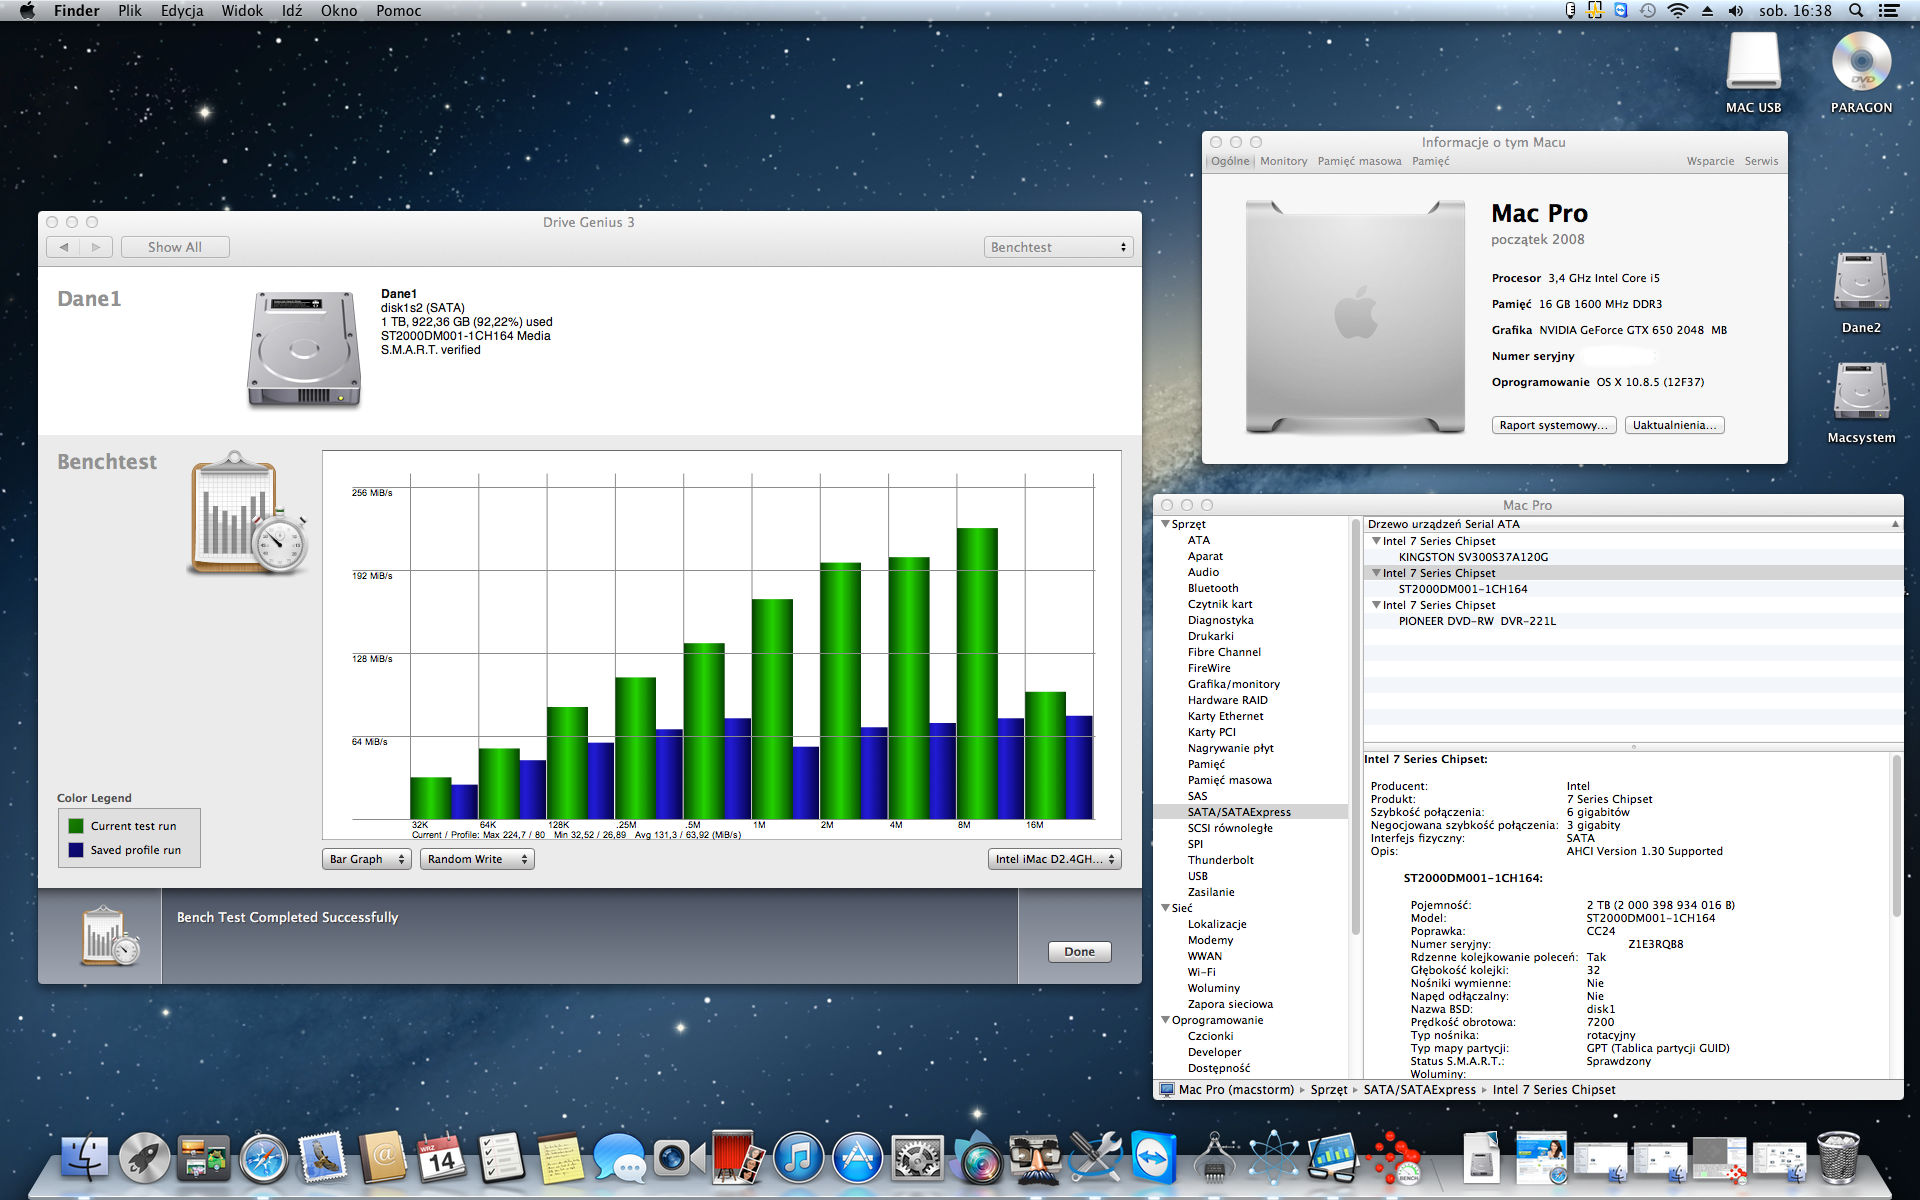Image resolution: width=1920 pixels, height=1200 pixels.
Task: Open the Random Write test dropdown
Action: tap(477, 859)
